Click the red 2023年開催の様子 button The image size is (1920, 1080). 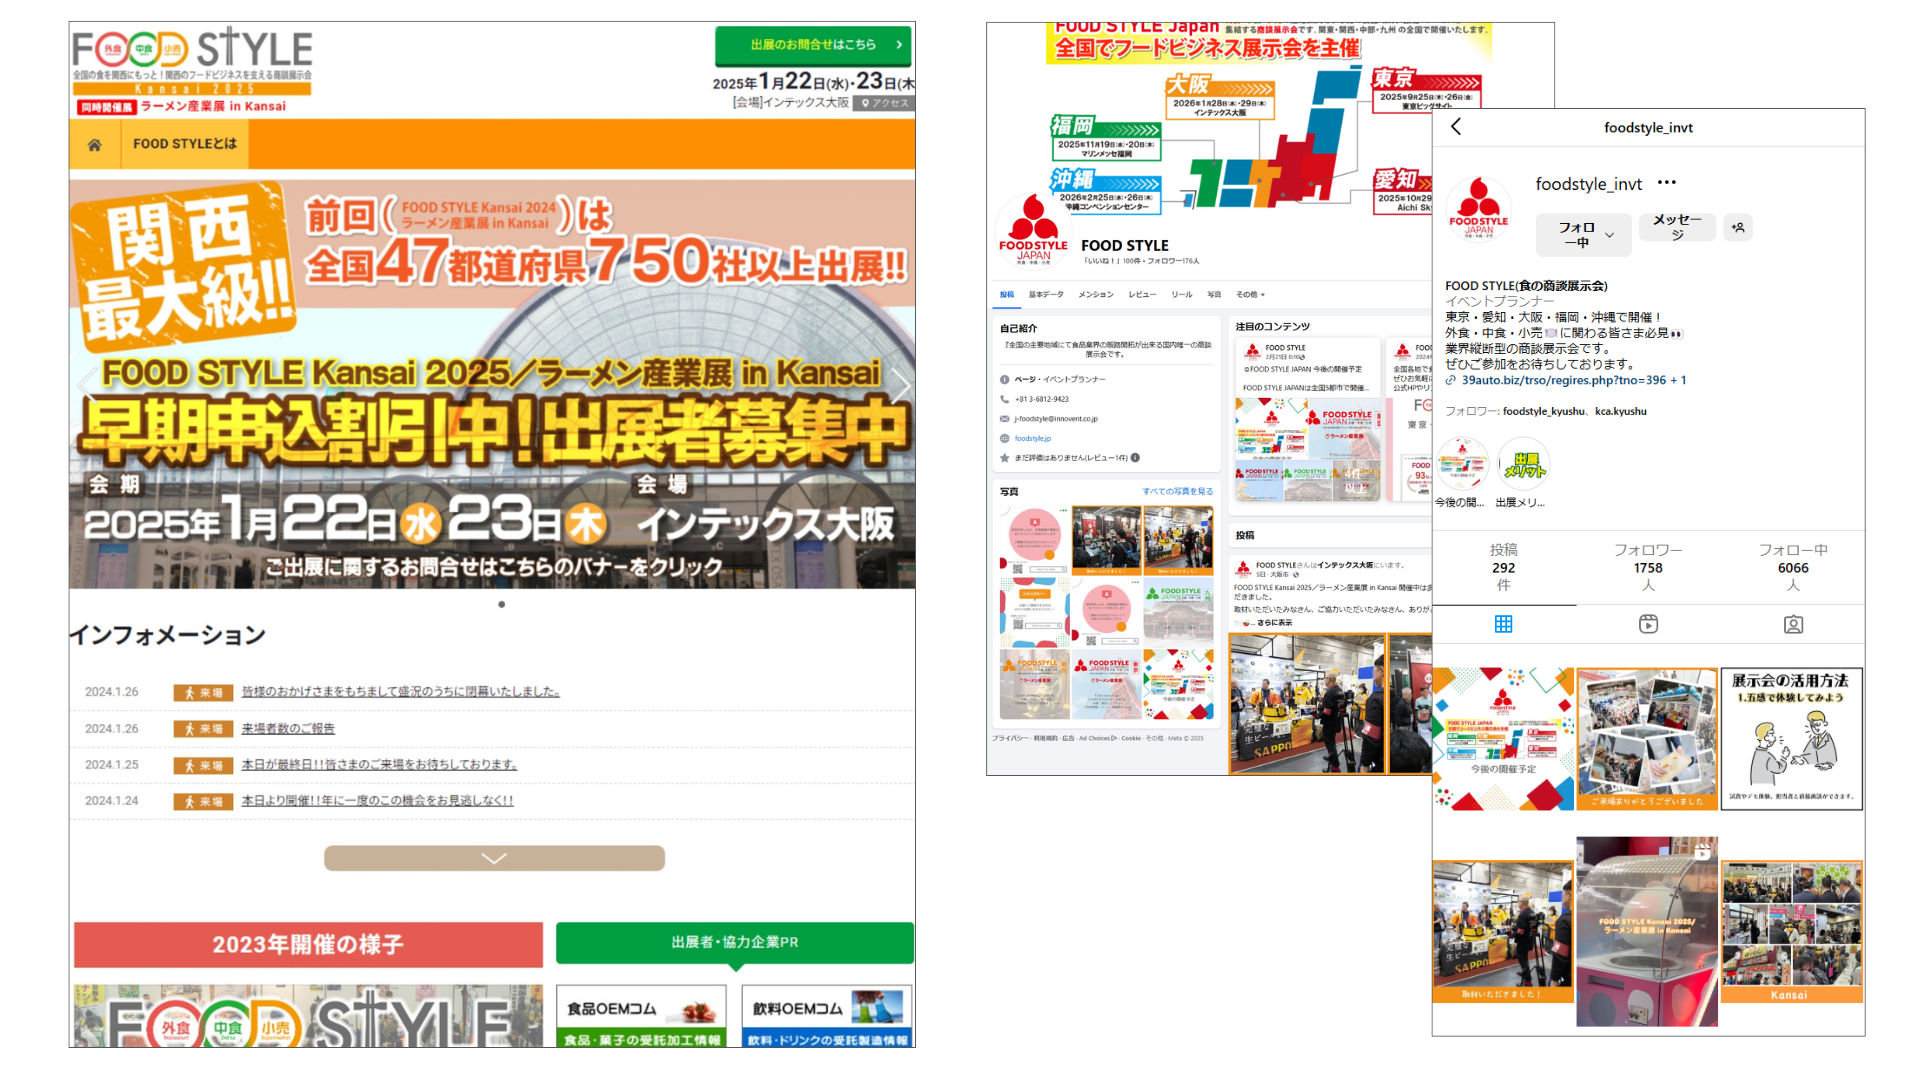click(308, 944)
